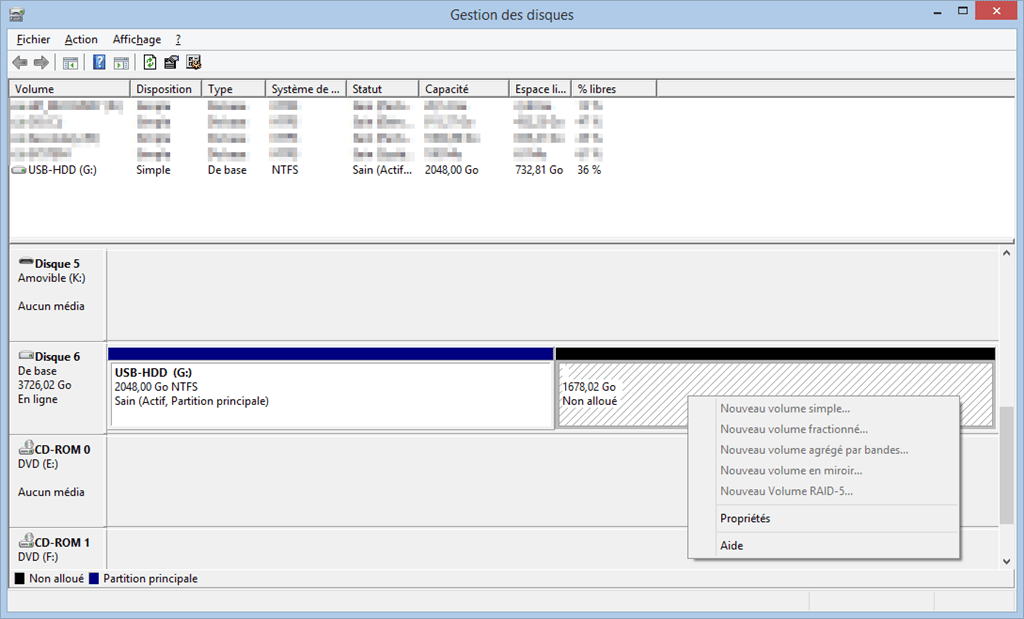Open the Affichage menu

pos(136,39)
